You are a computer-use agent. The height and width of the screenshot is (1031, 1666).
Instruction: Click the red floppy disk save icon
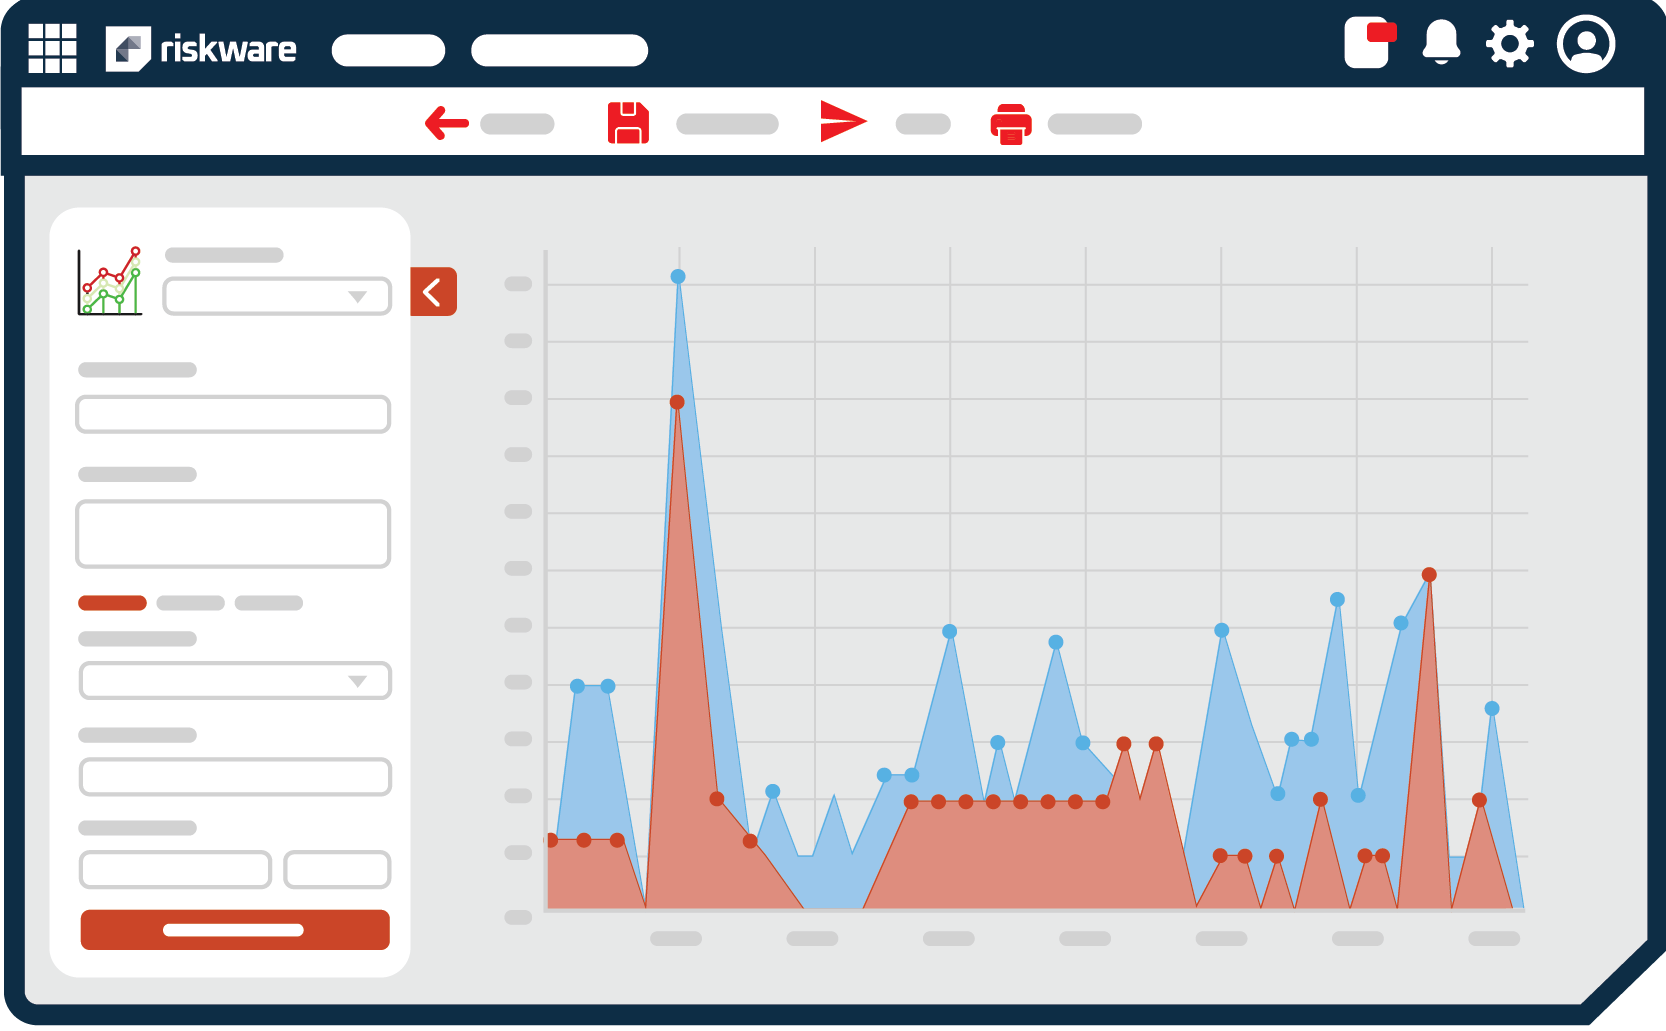628,123
